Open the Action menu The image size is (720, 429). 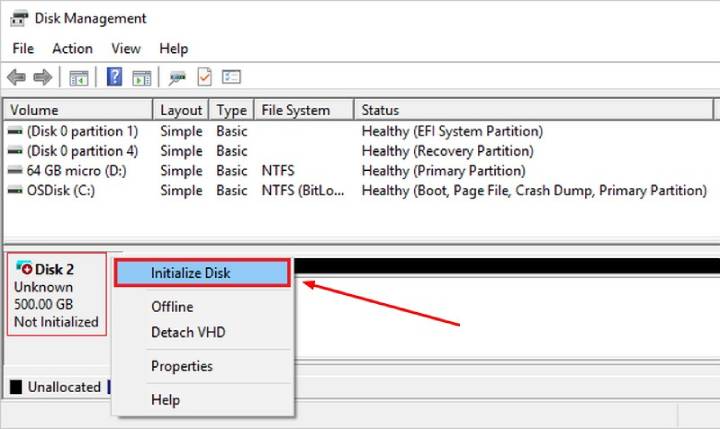coord(73,48)
